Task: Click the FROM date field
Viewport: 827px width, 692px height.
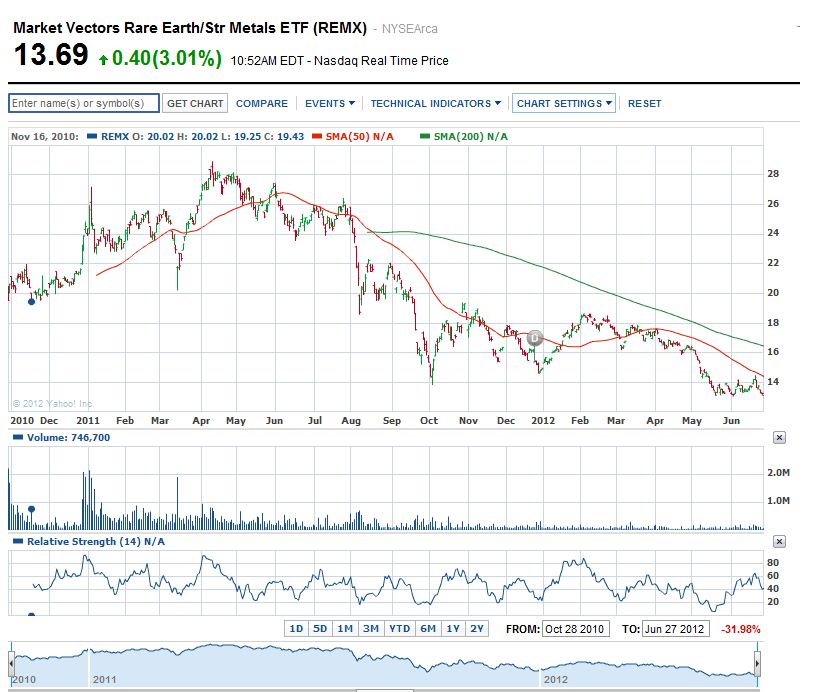Action: coord(575,629)
